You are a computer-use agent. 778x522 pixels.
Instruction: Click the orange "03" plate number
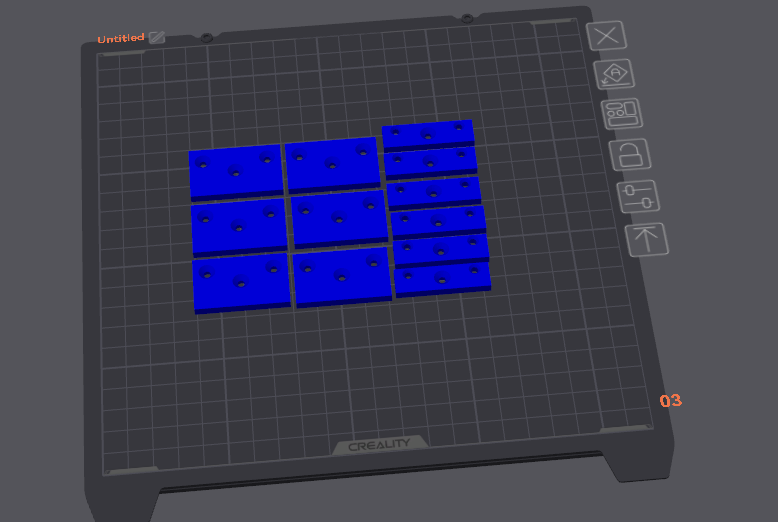(x=671, y=400)
